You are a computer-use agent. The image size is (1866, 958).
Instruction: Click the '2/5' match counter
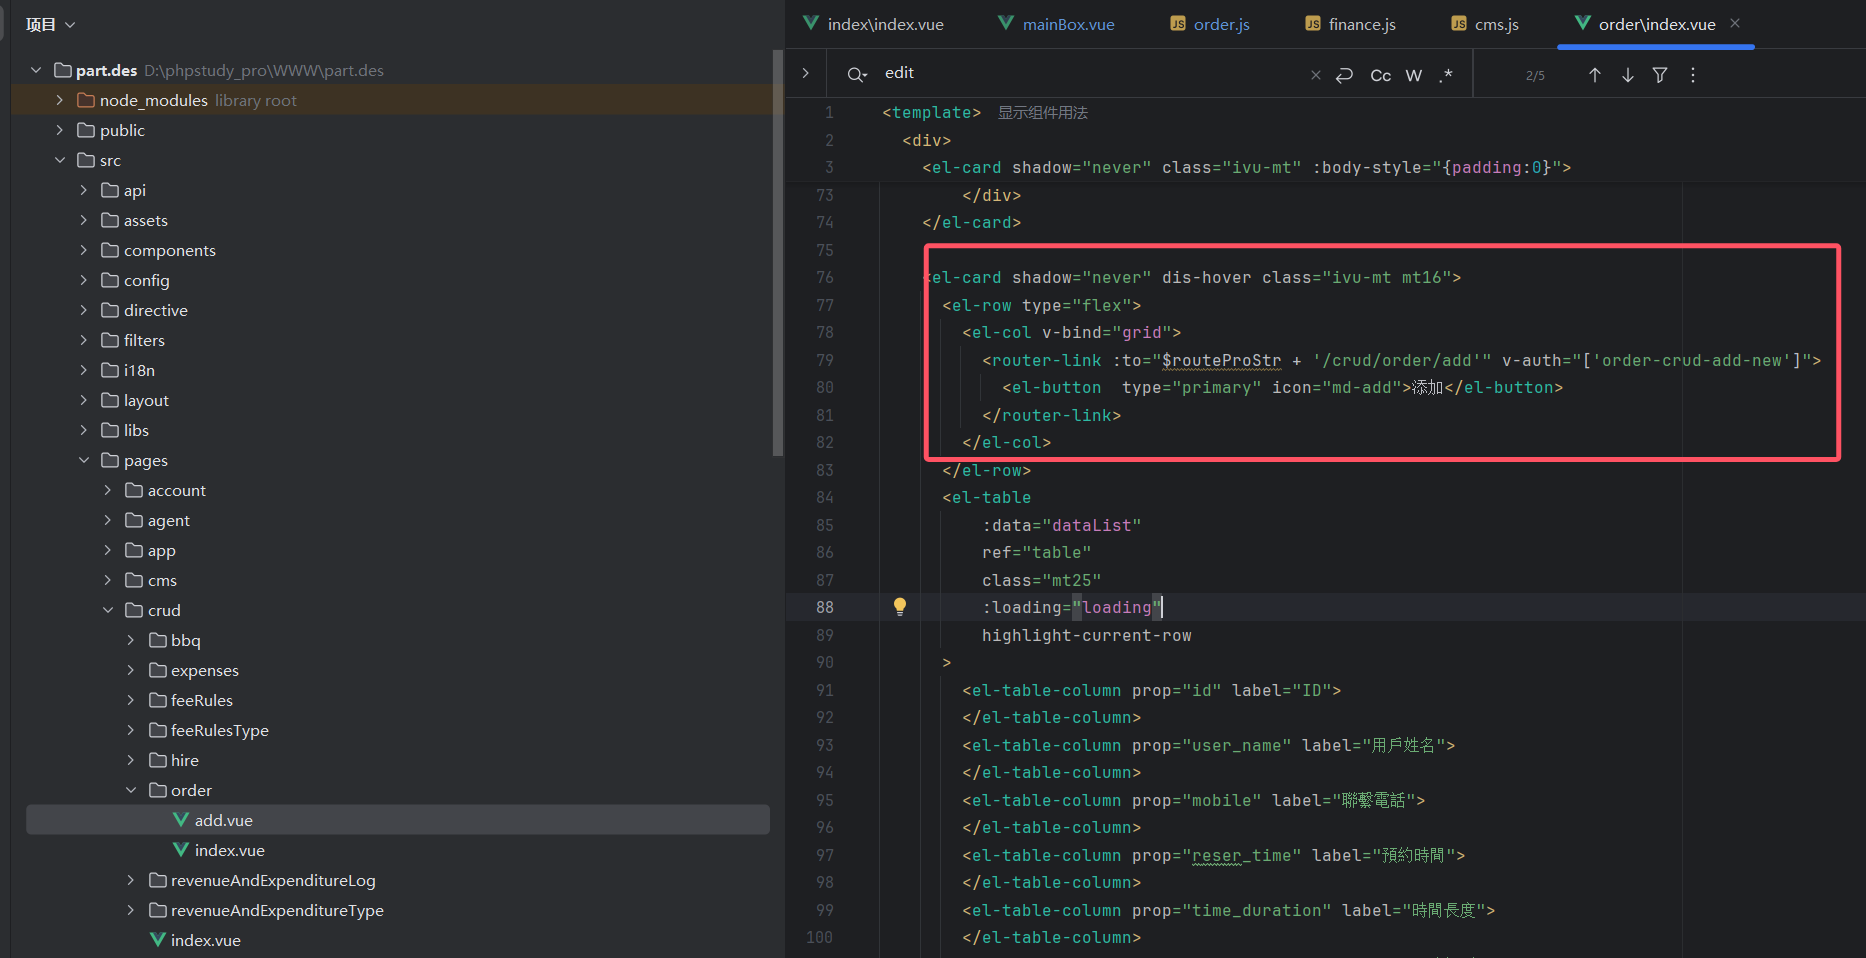click(1535, 75)
